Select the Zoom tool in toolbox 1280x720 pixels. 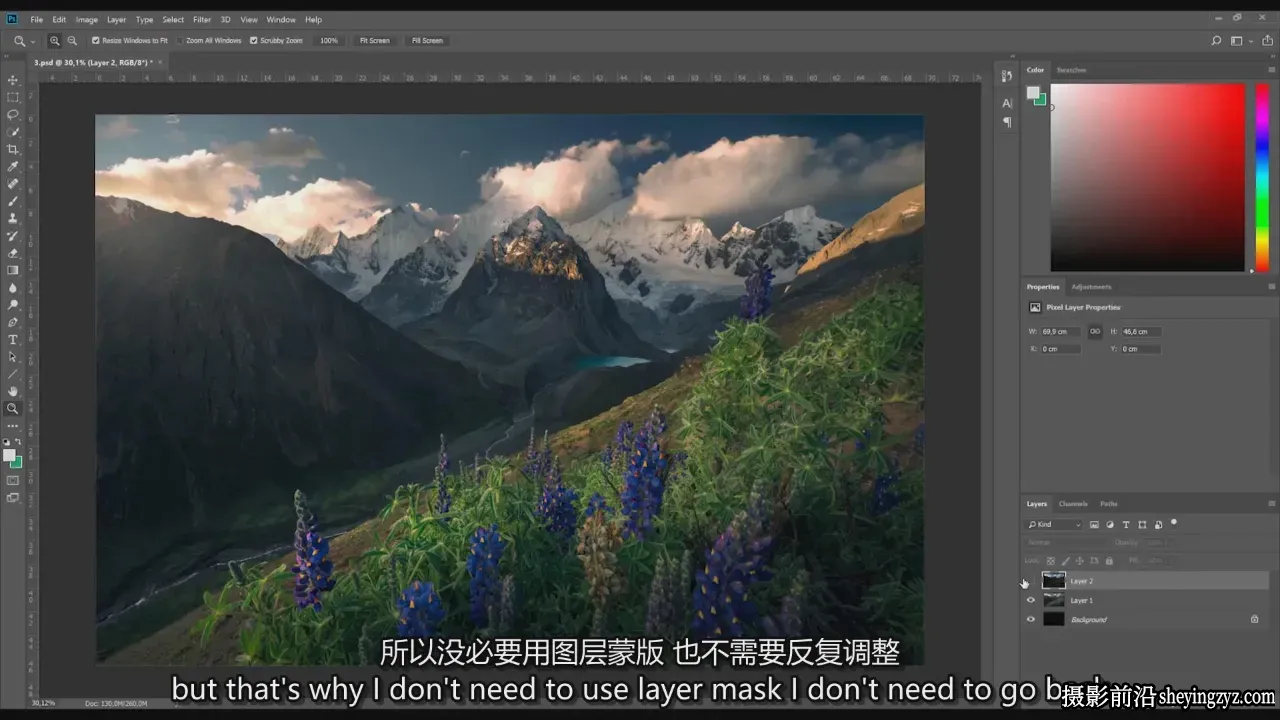pyautogui.click(x=13, y=408)
